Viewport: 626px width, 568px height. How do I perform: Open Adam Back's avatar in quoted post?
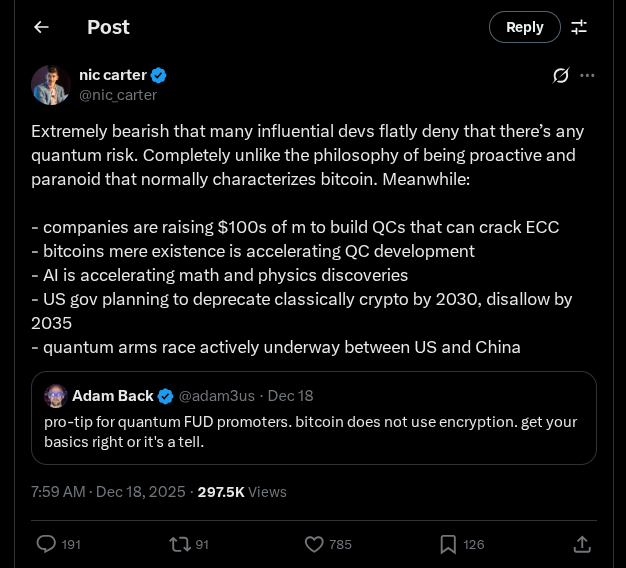coord(56,396)
